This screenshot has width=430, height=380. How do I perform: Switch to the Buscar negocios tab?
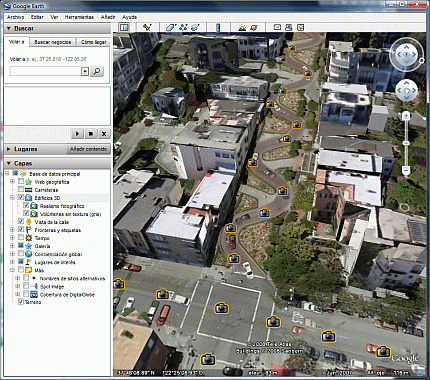pos(53,42)
